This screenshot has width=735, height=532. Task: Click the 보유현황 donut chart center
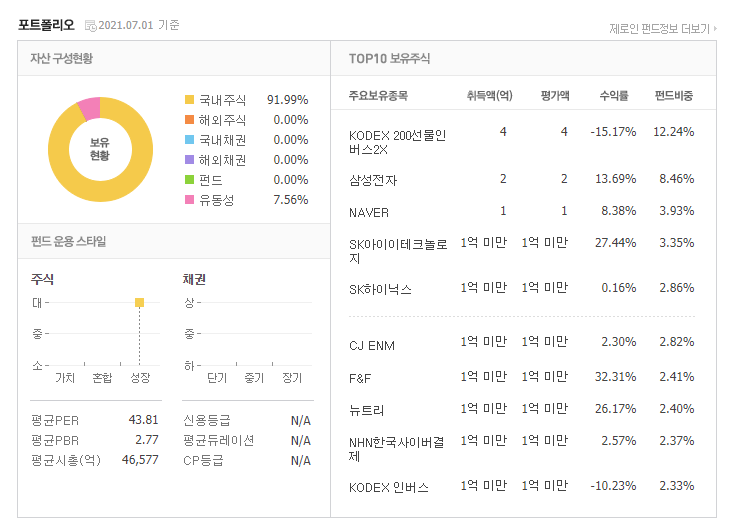pos(100,149)
